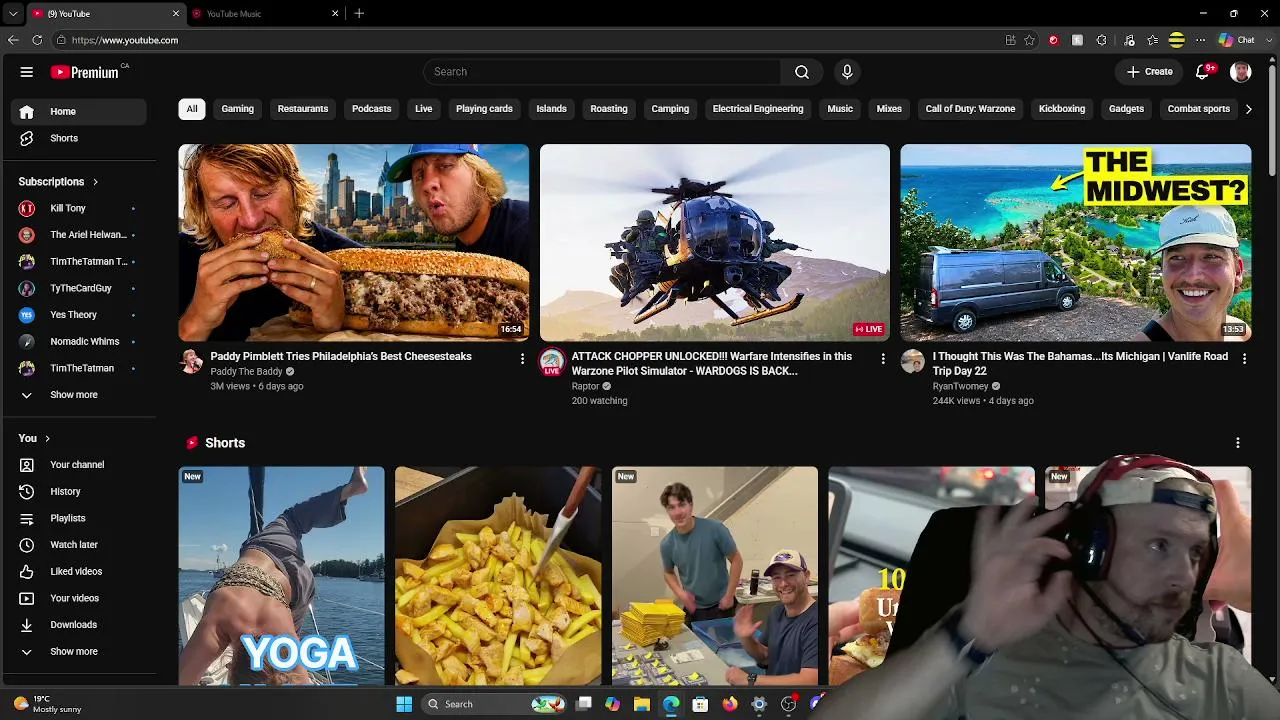Screen dimensions: 1280x720
Task: Open the tab search dropdown
Action: (x=13, y=14)
